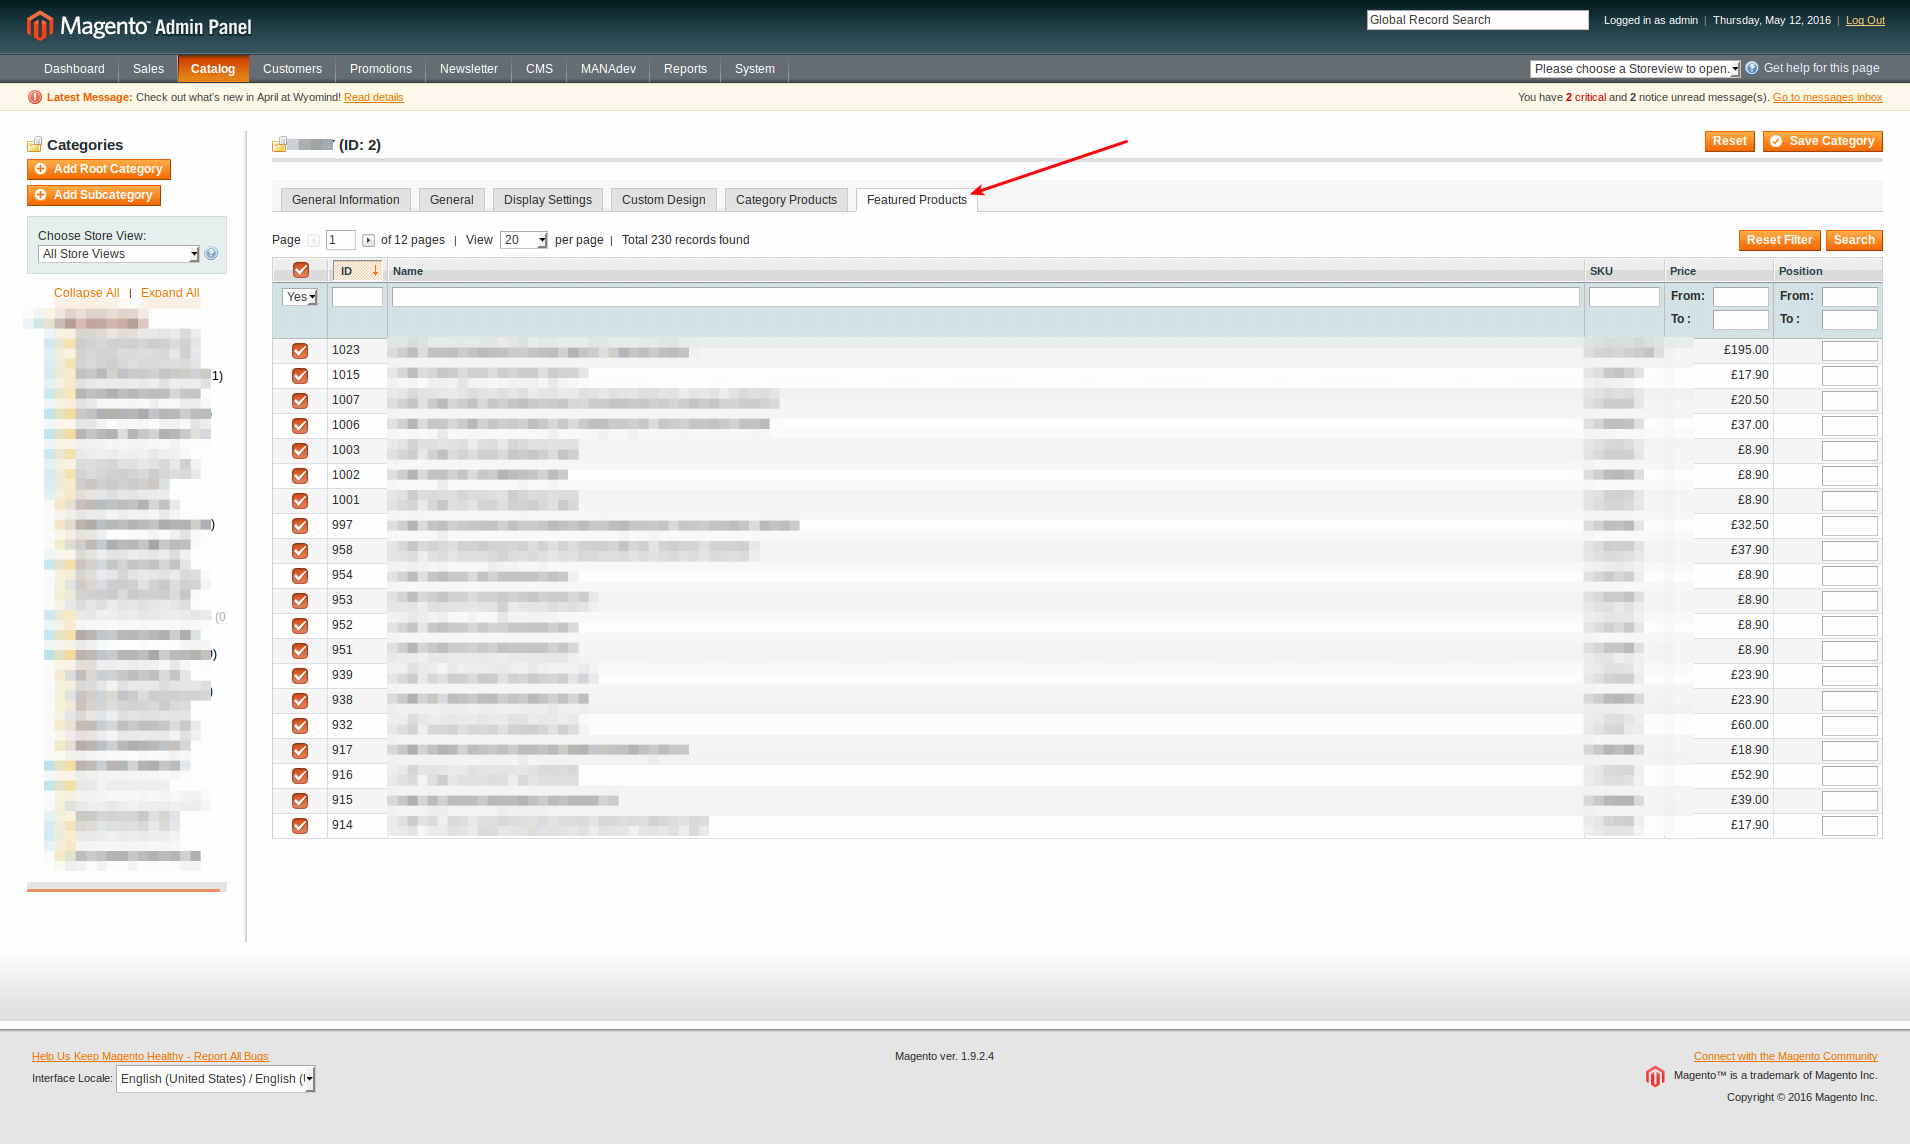Viewport: 1910px width, 1144px height.
Task: Click the folder icon next to category ID: 2
Action: pyautogui.click(x=280, y=145)
